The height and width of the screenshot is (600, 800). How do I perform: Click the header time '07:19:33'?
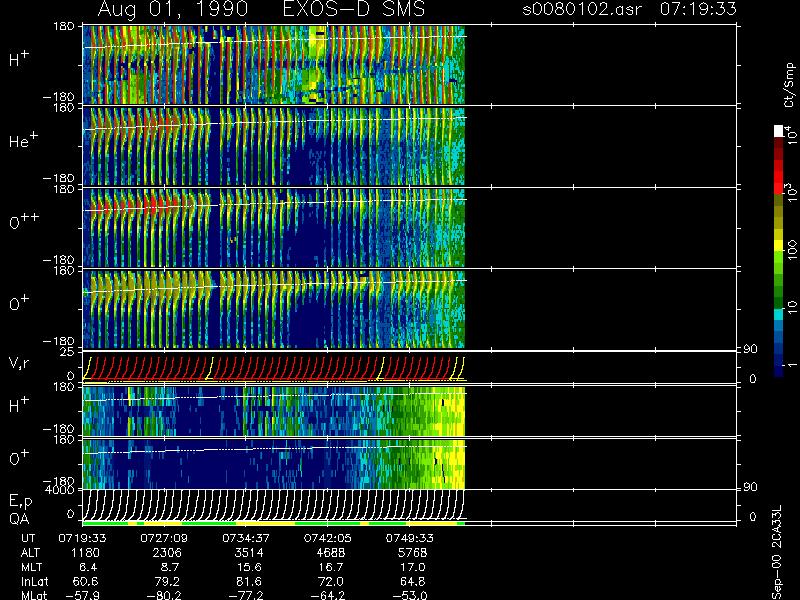(698, 9)
